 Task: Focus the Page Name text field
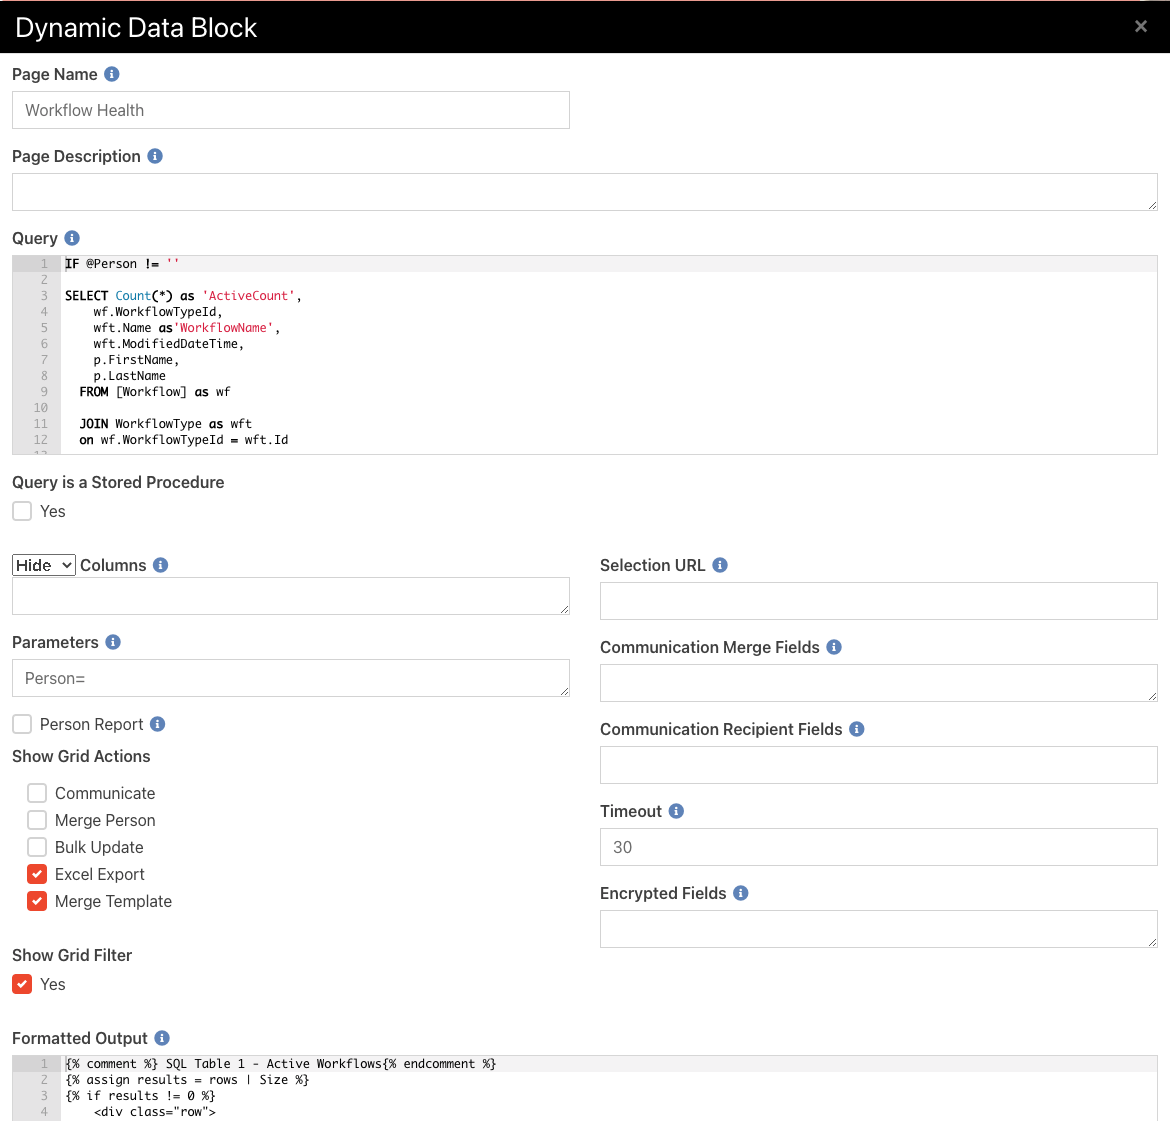291,110
